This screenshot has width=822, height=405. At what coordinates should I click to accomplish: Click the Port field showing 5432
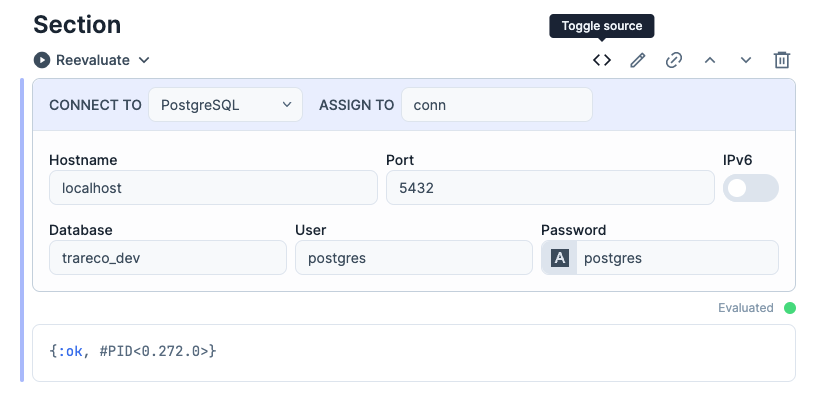click(550, 187)
